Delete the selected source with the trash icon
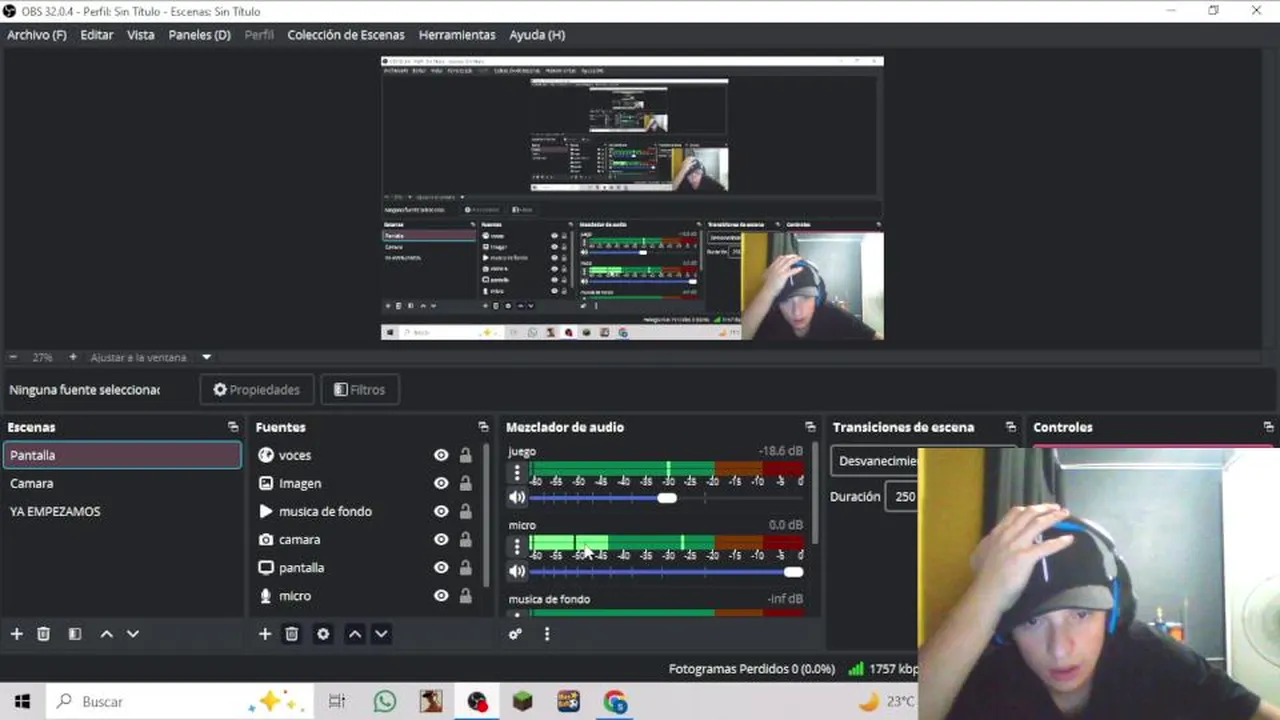 click(292, 634)
